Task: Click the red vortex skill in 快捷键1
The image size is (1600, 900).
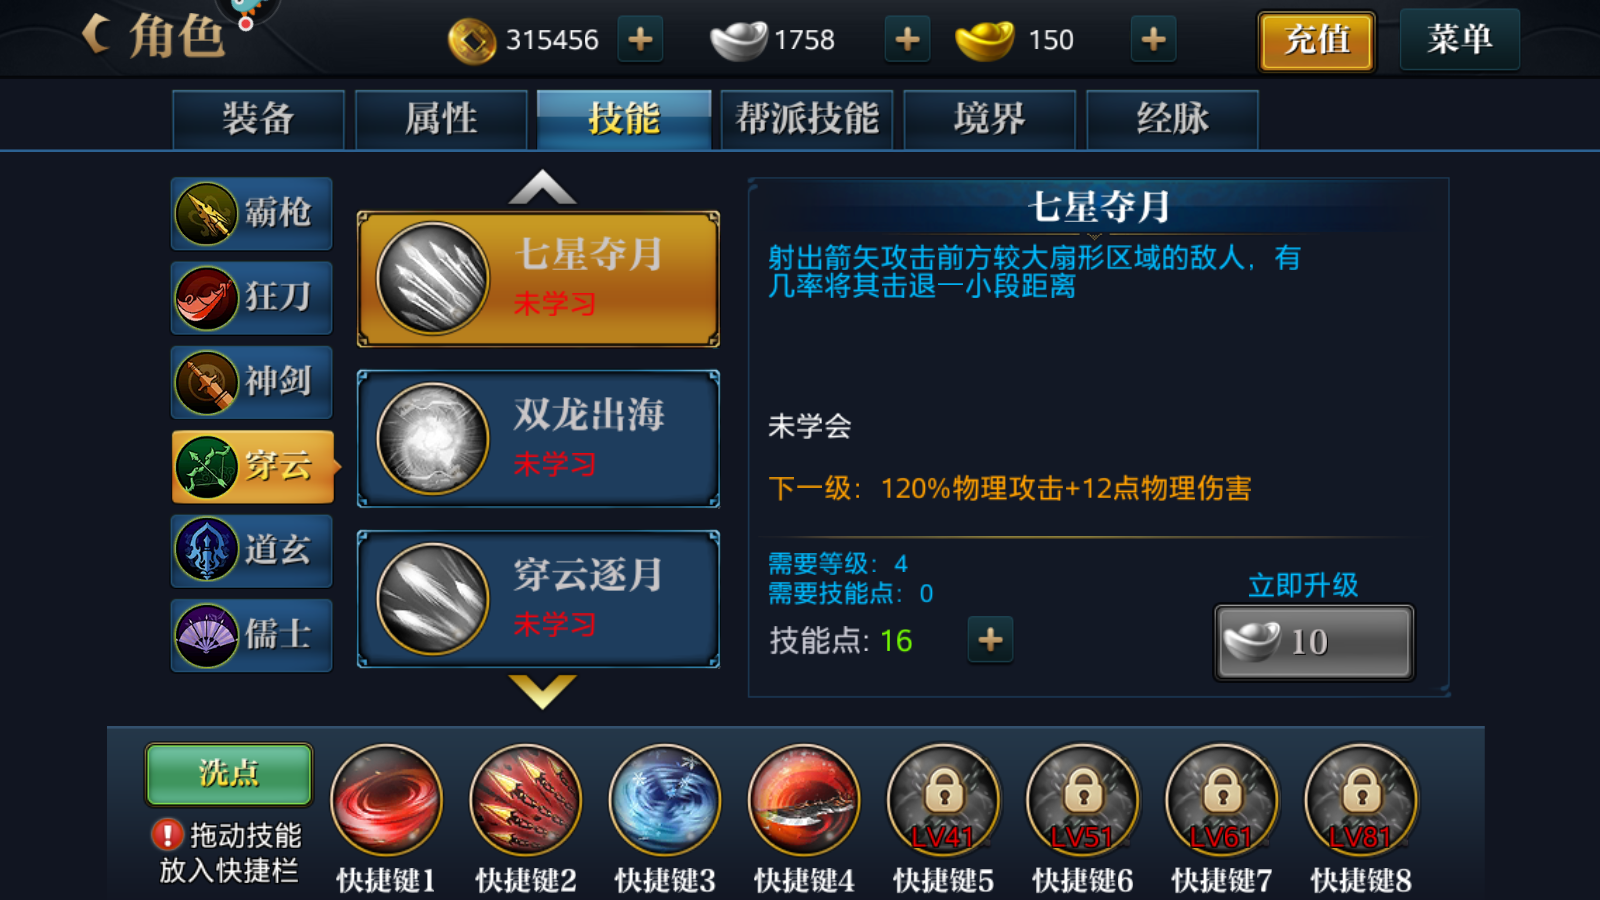Action: pos(387,800)
